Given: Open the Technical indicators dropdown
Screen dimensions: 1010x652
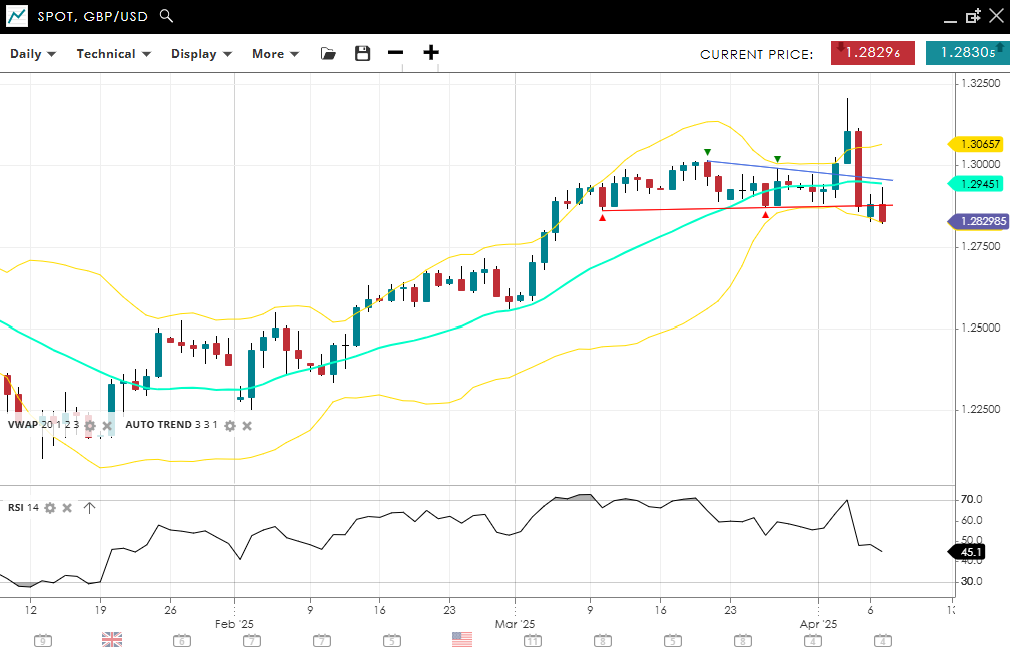Looking at the screenshot, I should pyautogui.click(x=113, y=54).
